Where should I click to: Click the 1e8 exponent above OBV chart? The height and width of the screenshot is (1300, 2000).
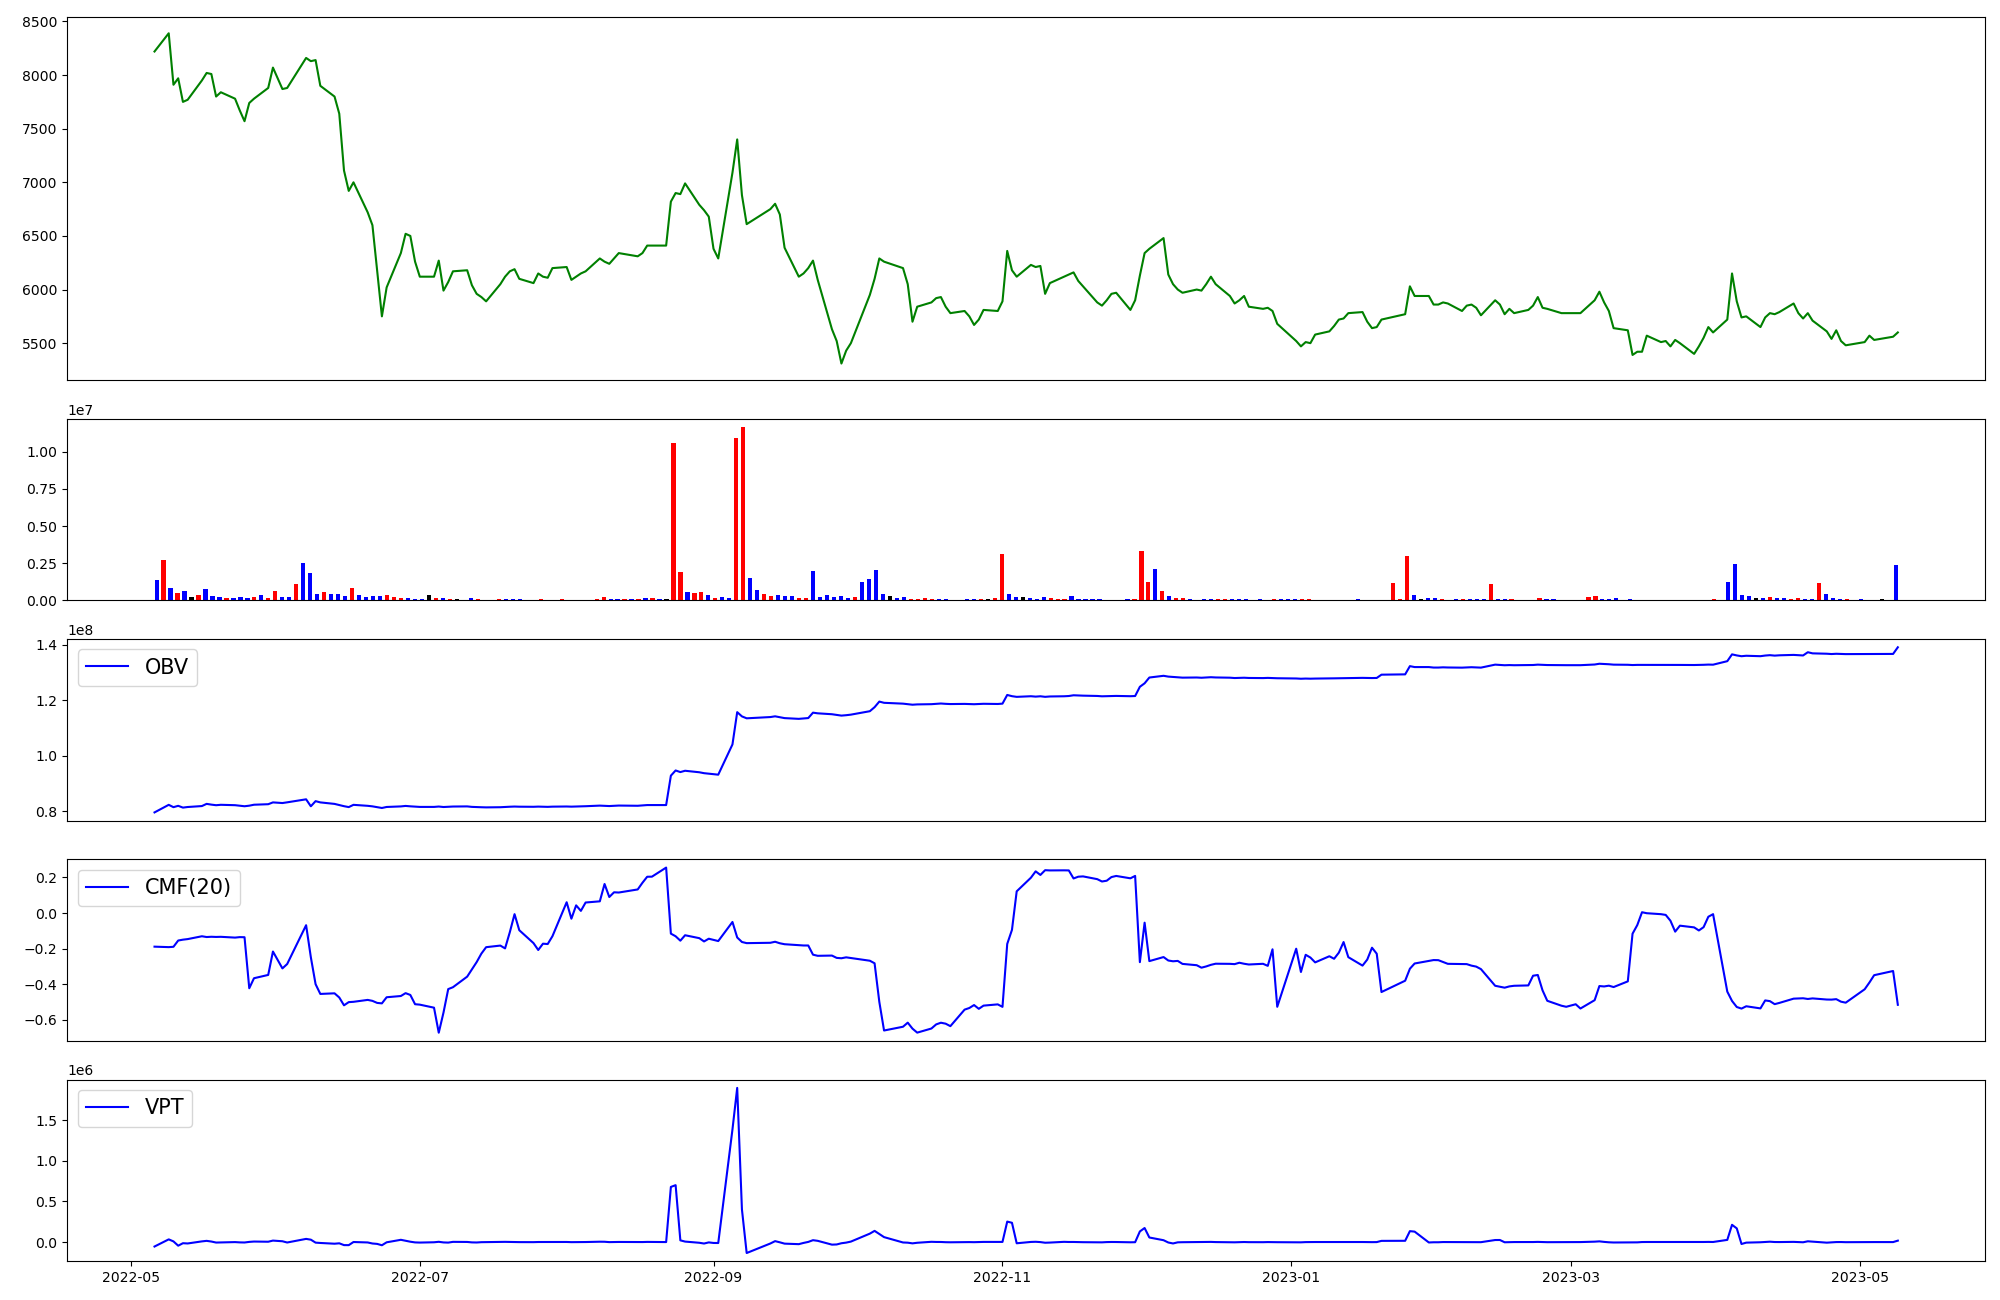81,631
